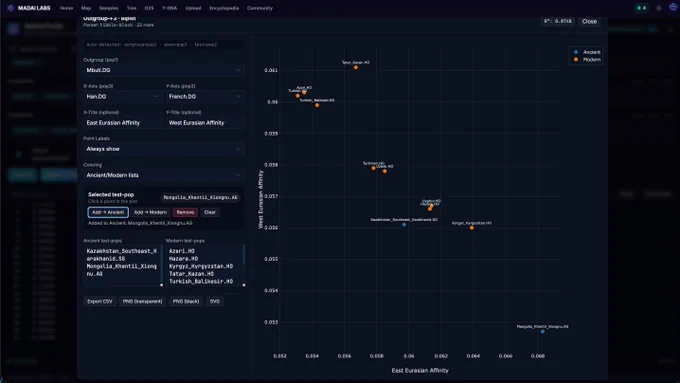
Task: Select the Mongolia_Khentii_Xiongnu.AG blue point
Action: [x=543, y=331]
